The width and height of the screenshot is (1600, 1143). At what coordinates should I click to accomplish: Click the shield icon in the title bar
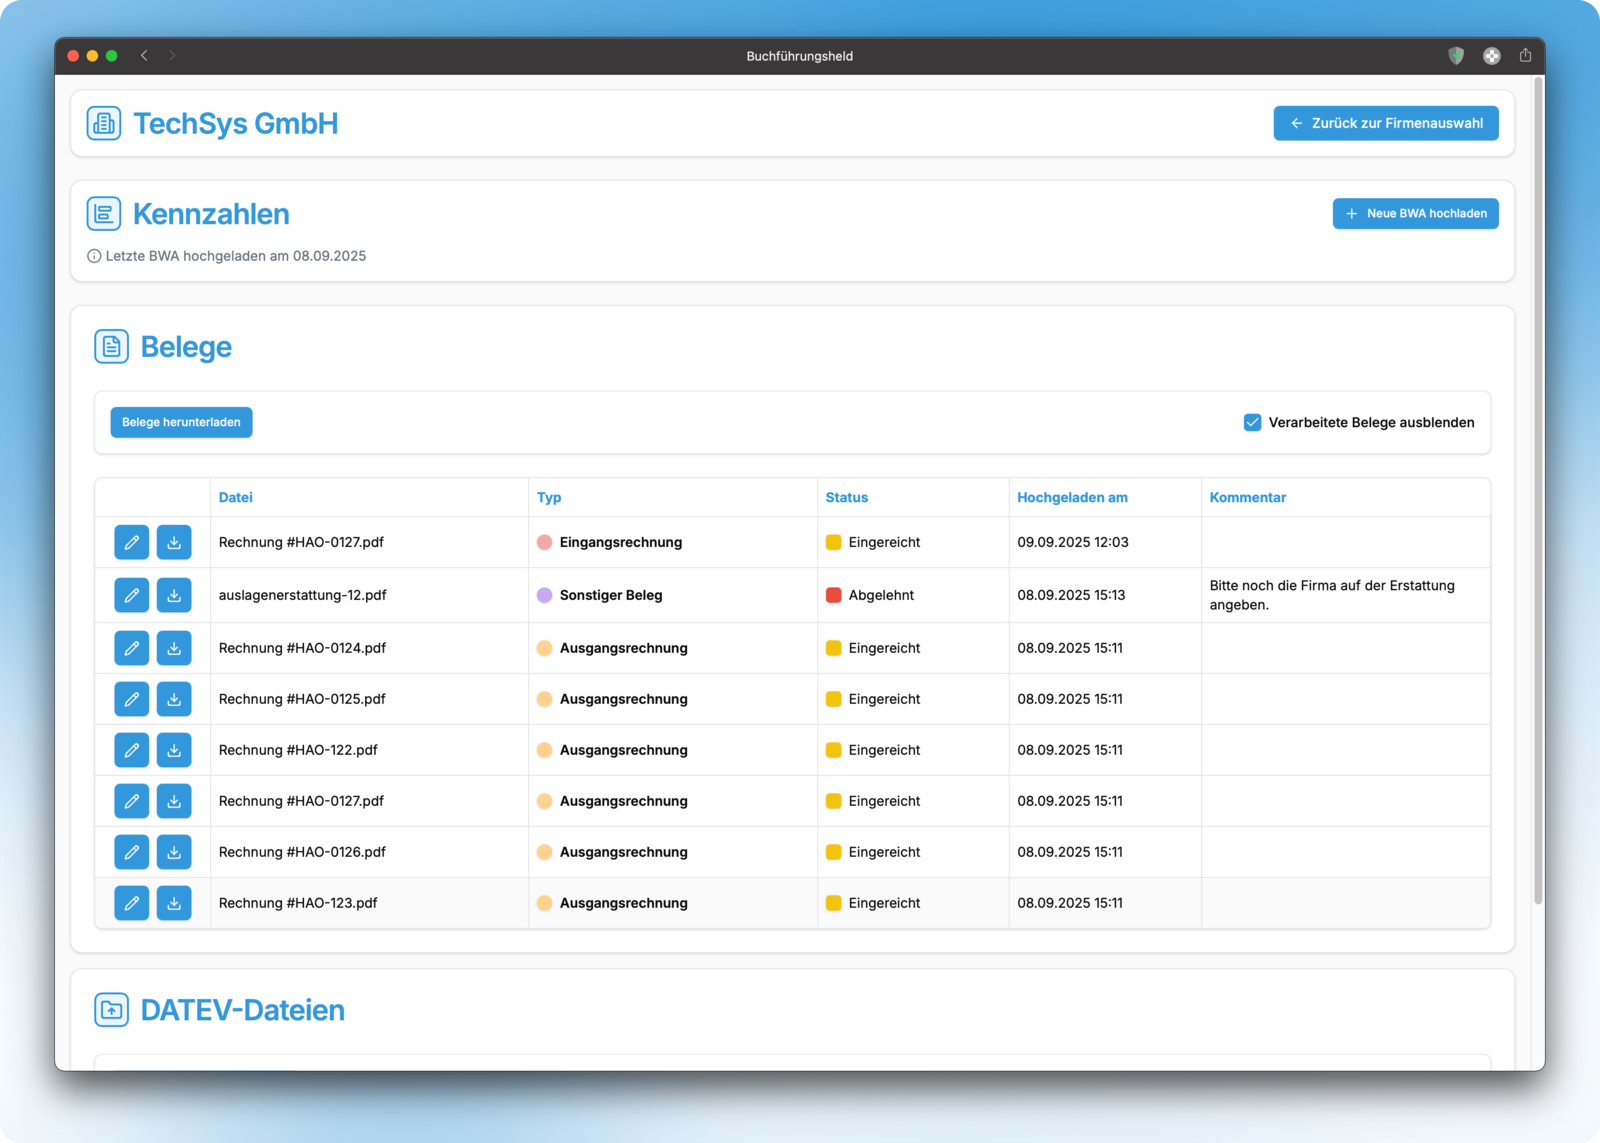tap(1456, 56)
